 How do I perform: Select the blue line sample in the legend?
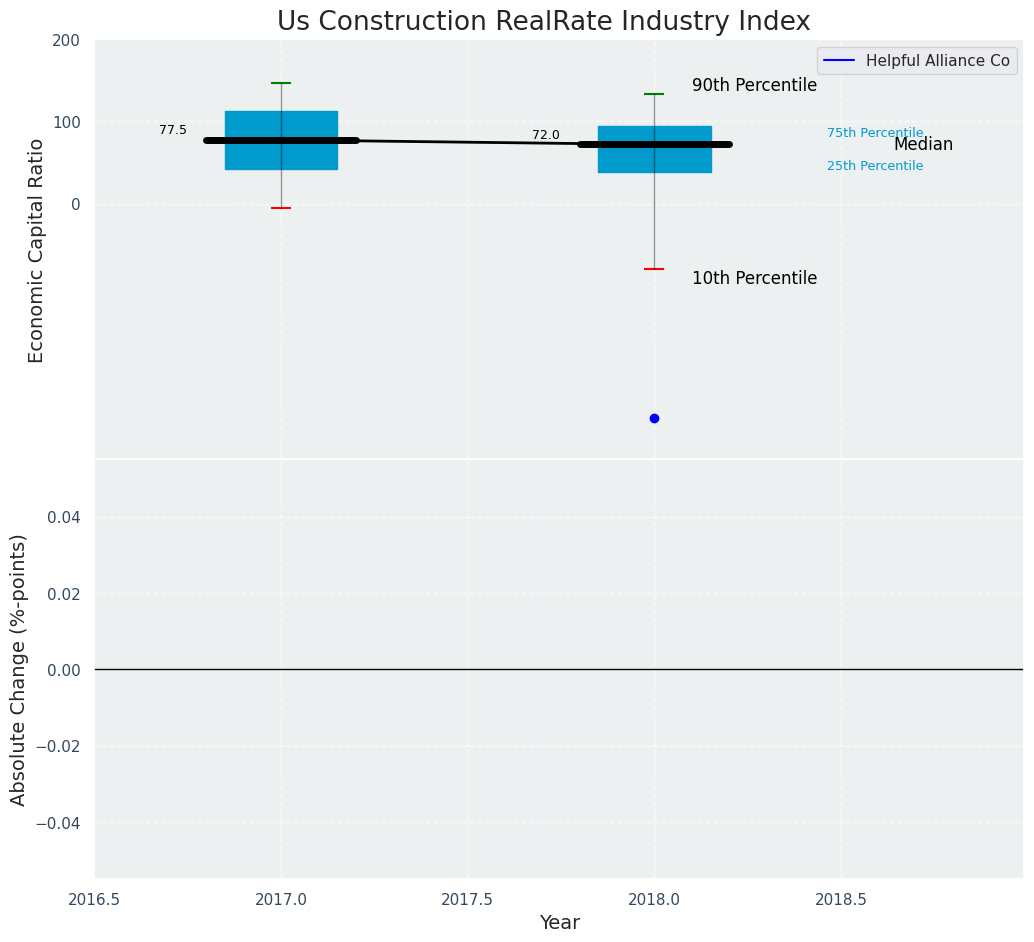point(840,61)
